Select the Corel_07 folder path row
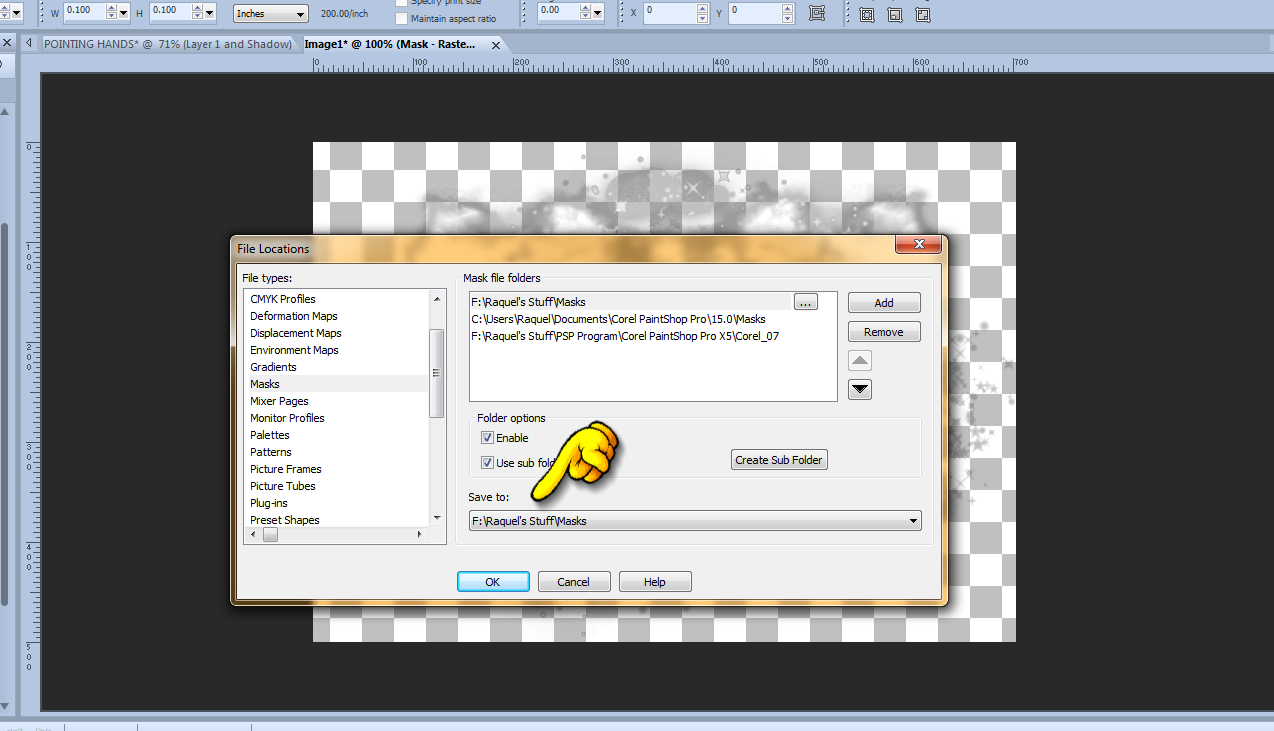This screenshot has height=731, width=1274. click(652, 336)
